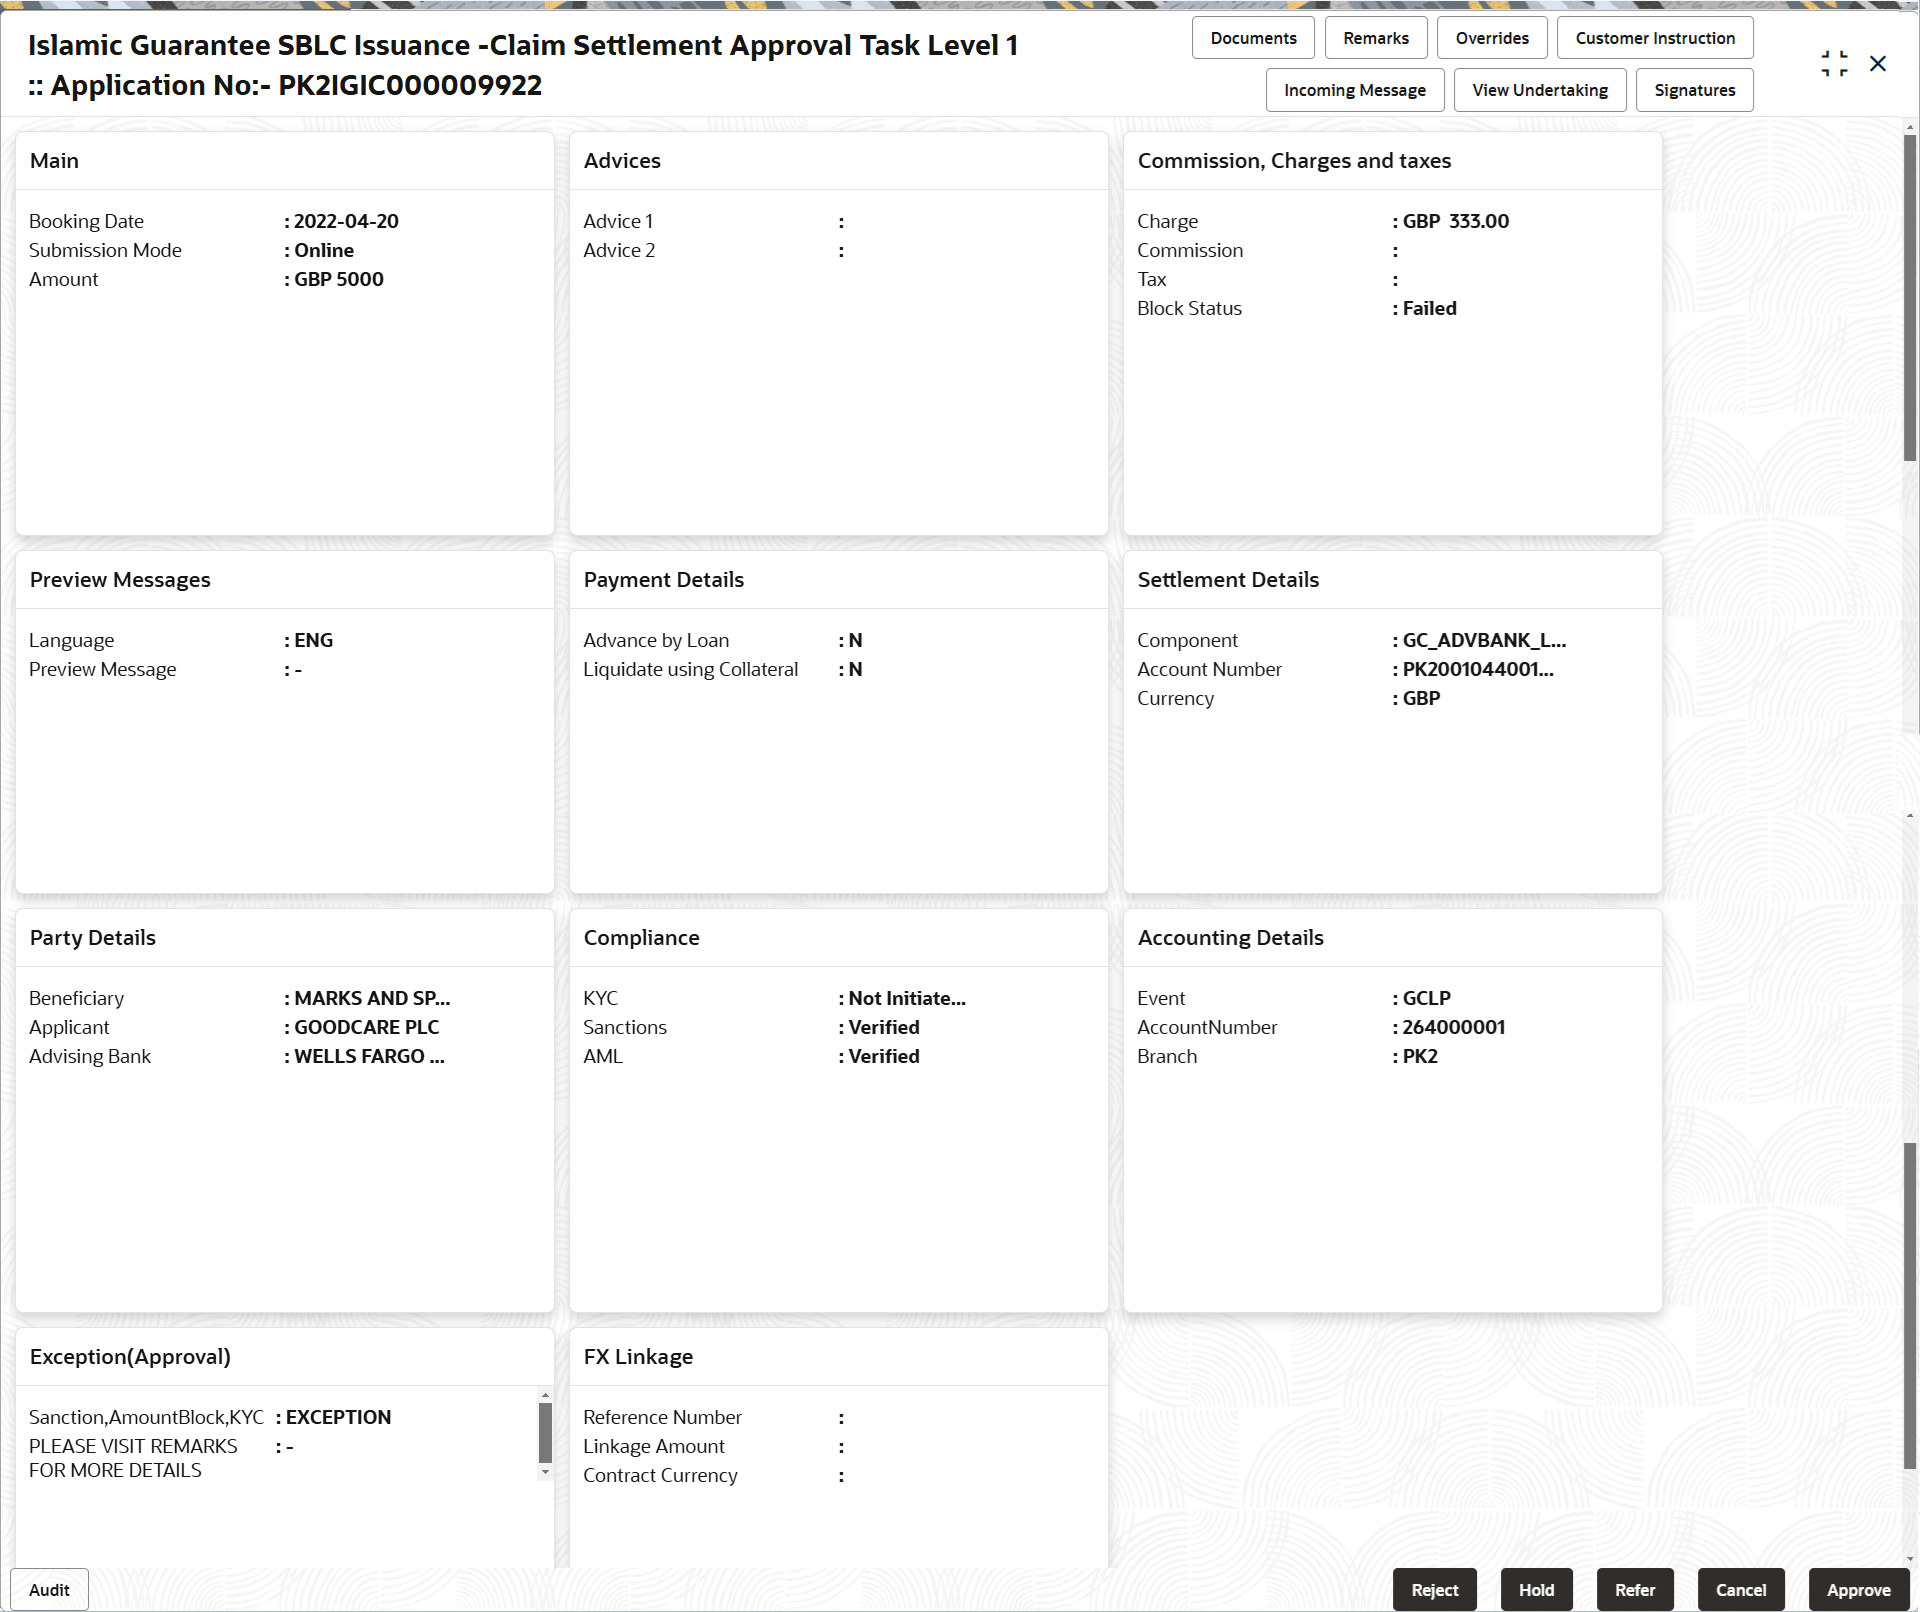Click the collapse-to-windowed-view icon top right
Screen dimensions: 1920x1612
coord(1835,62)
